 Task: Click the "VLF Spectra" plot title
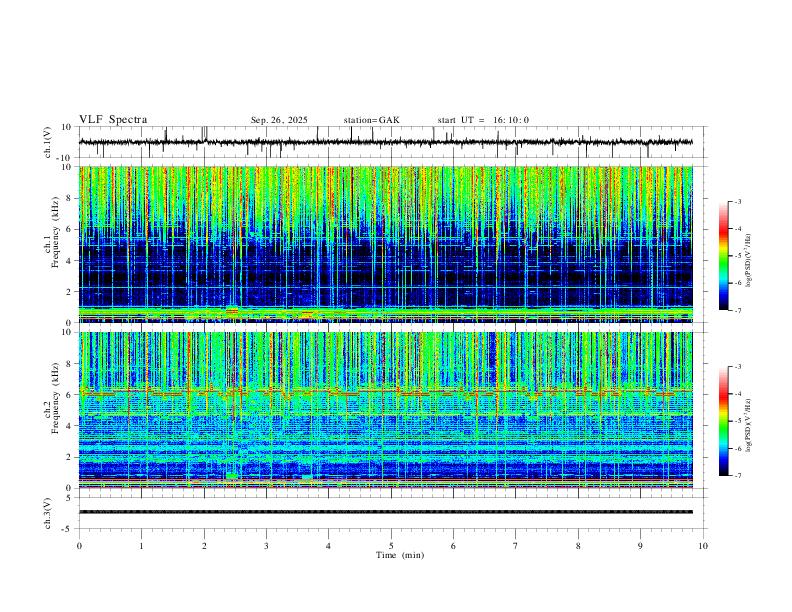113,120
